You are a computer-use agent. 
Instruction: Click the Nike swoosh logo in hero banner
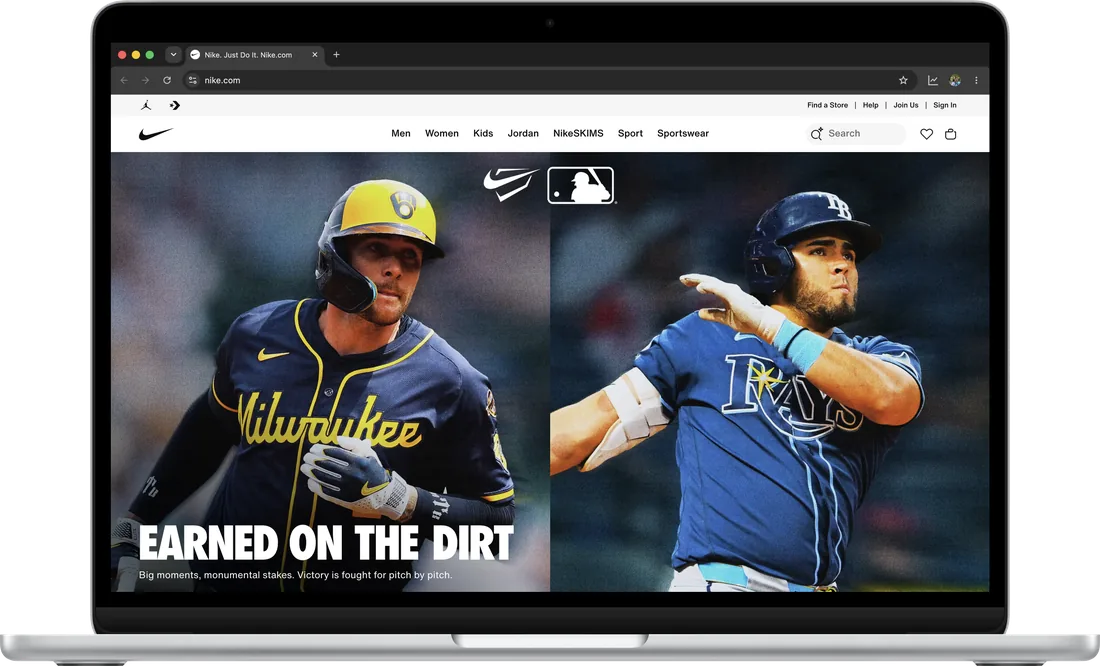[x=511, y=184]
